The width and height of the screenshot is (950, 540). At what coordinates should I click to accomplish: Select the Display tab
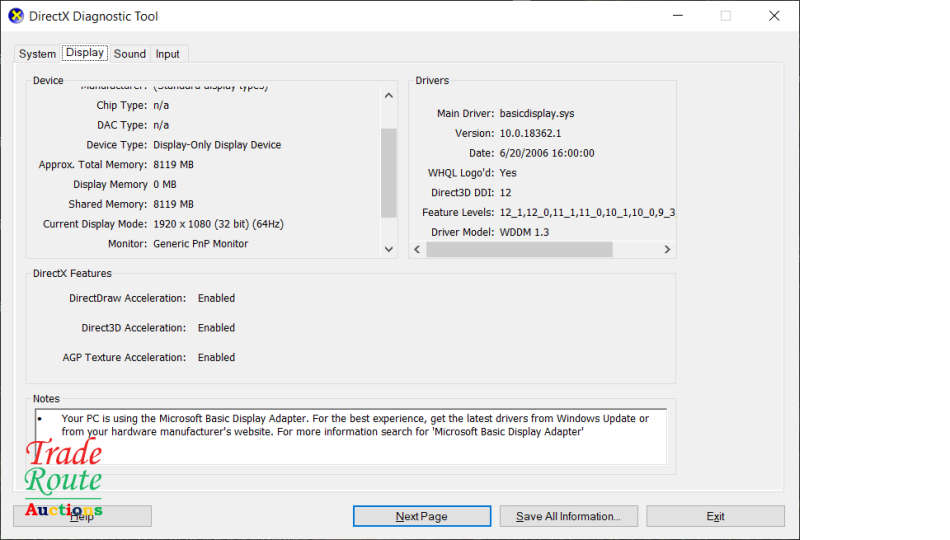(x=85, y=53)
